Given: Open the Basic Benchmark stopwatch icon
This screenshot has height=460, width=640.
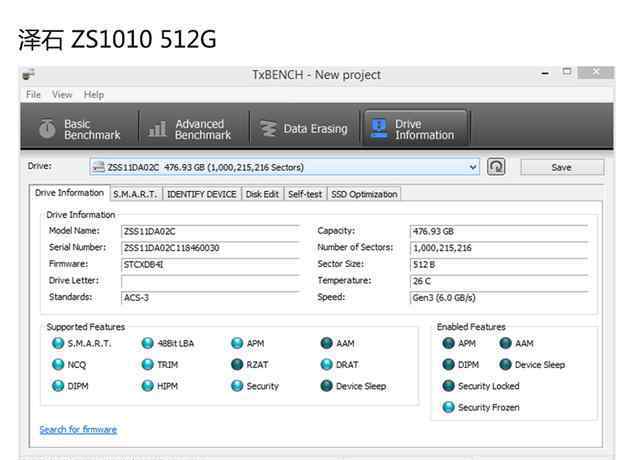Looking at the screenshot, I should coord(47,129).
